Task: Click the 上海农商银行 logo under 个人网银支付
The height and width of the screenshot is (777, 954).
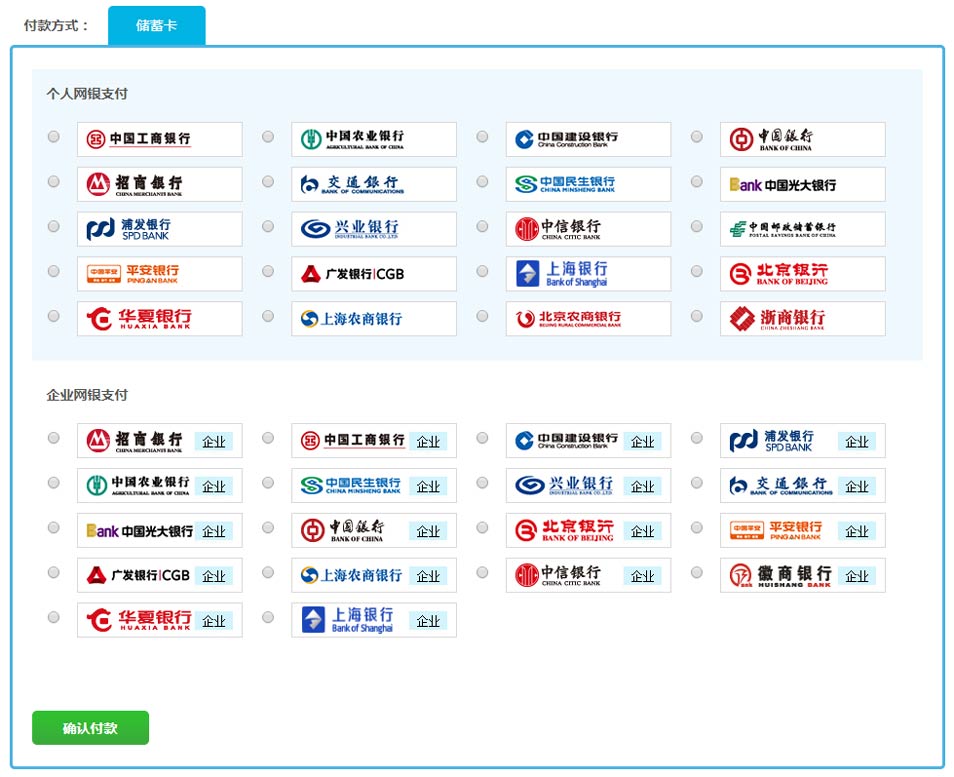Action: [x=374, y=319]
